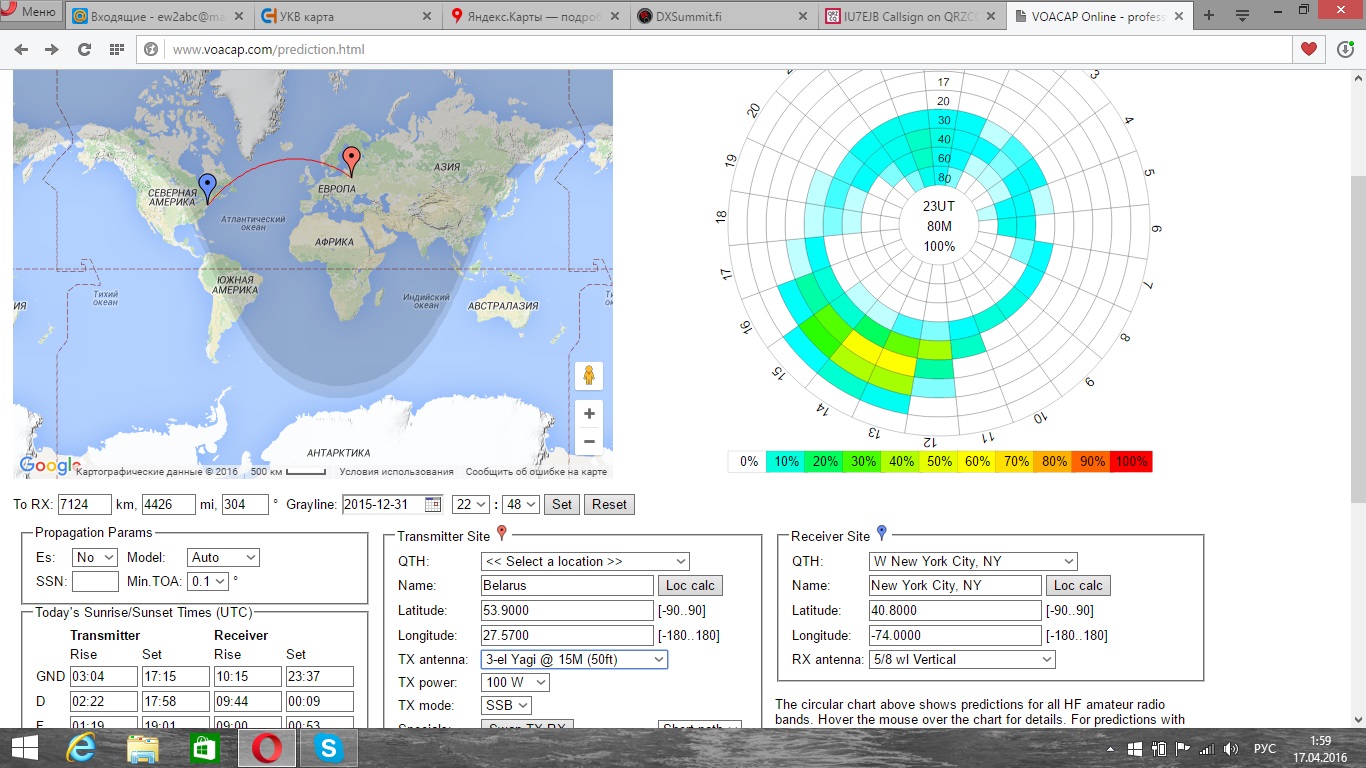1366x768 pixels.
Task: Go back in browser history
Action: point(22,49)
